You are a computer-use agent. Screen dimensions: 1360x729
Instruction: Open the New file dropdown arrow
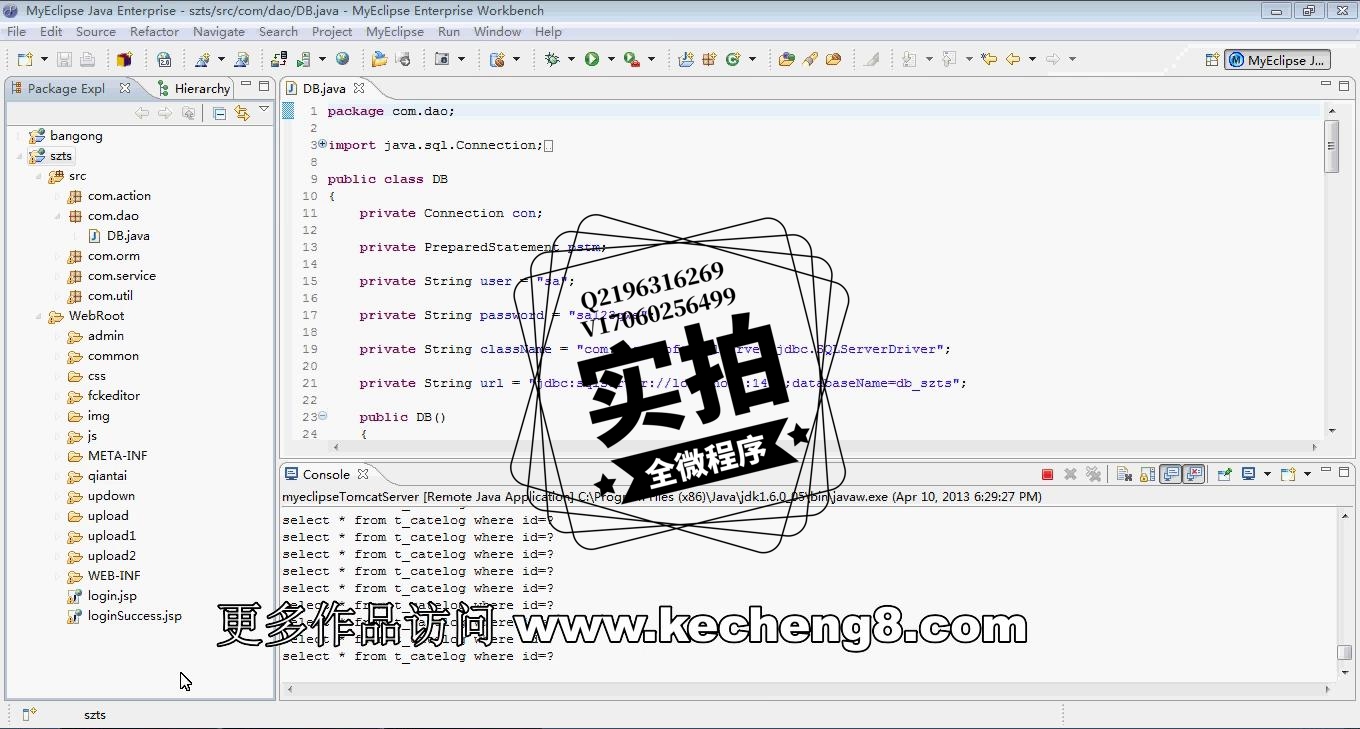(43, 59)
